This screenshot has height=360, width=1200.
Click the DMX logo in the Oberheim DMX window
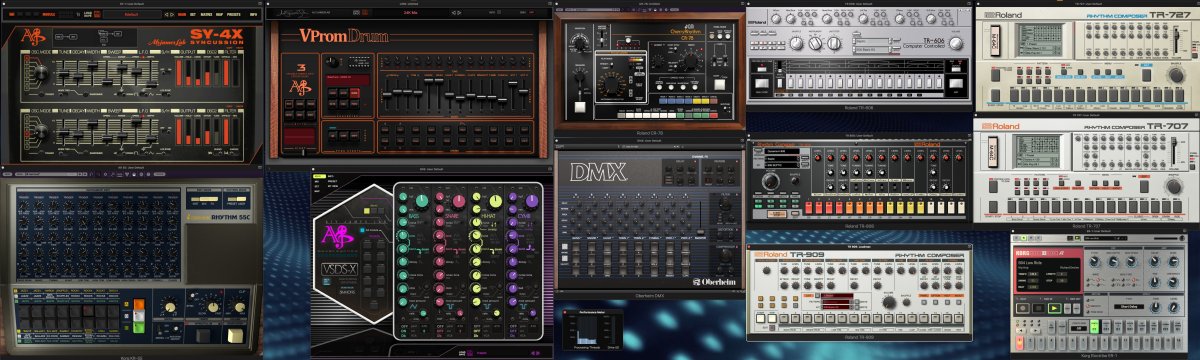598,171
